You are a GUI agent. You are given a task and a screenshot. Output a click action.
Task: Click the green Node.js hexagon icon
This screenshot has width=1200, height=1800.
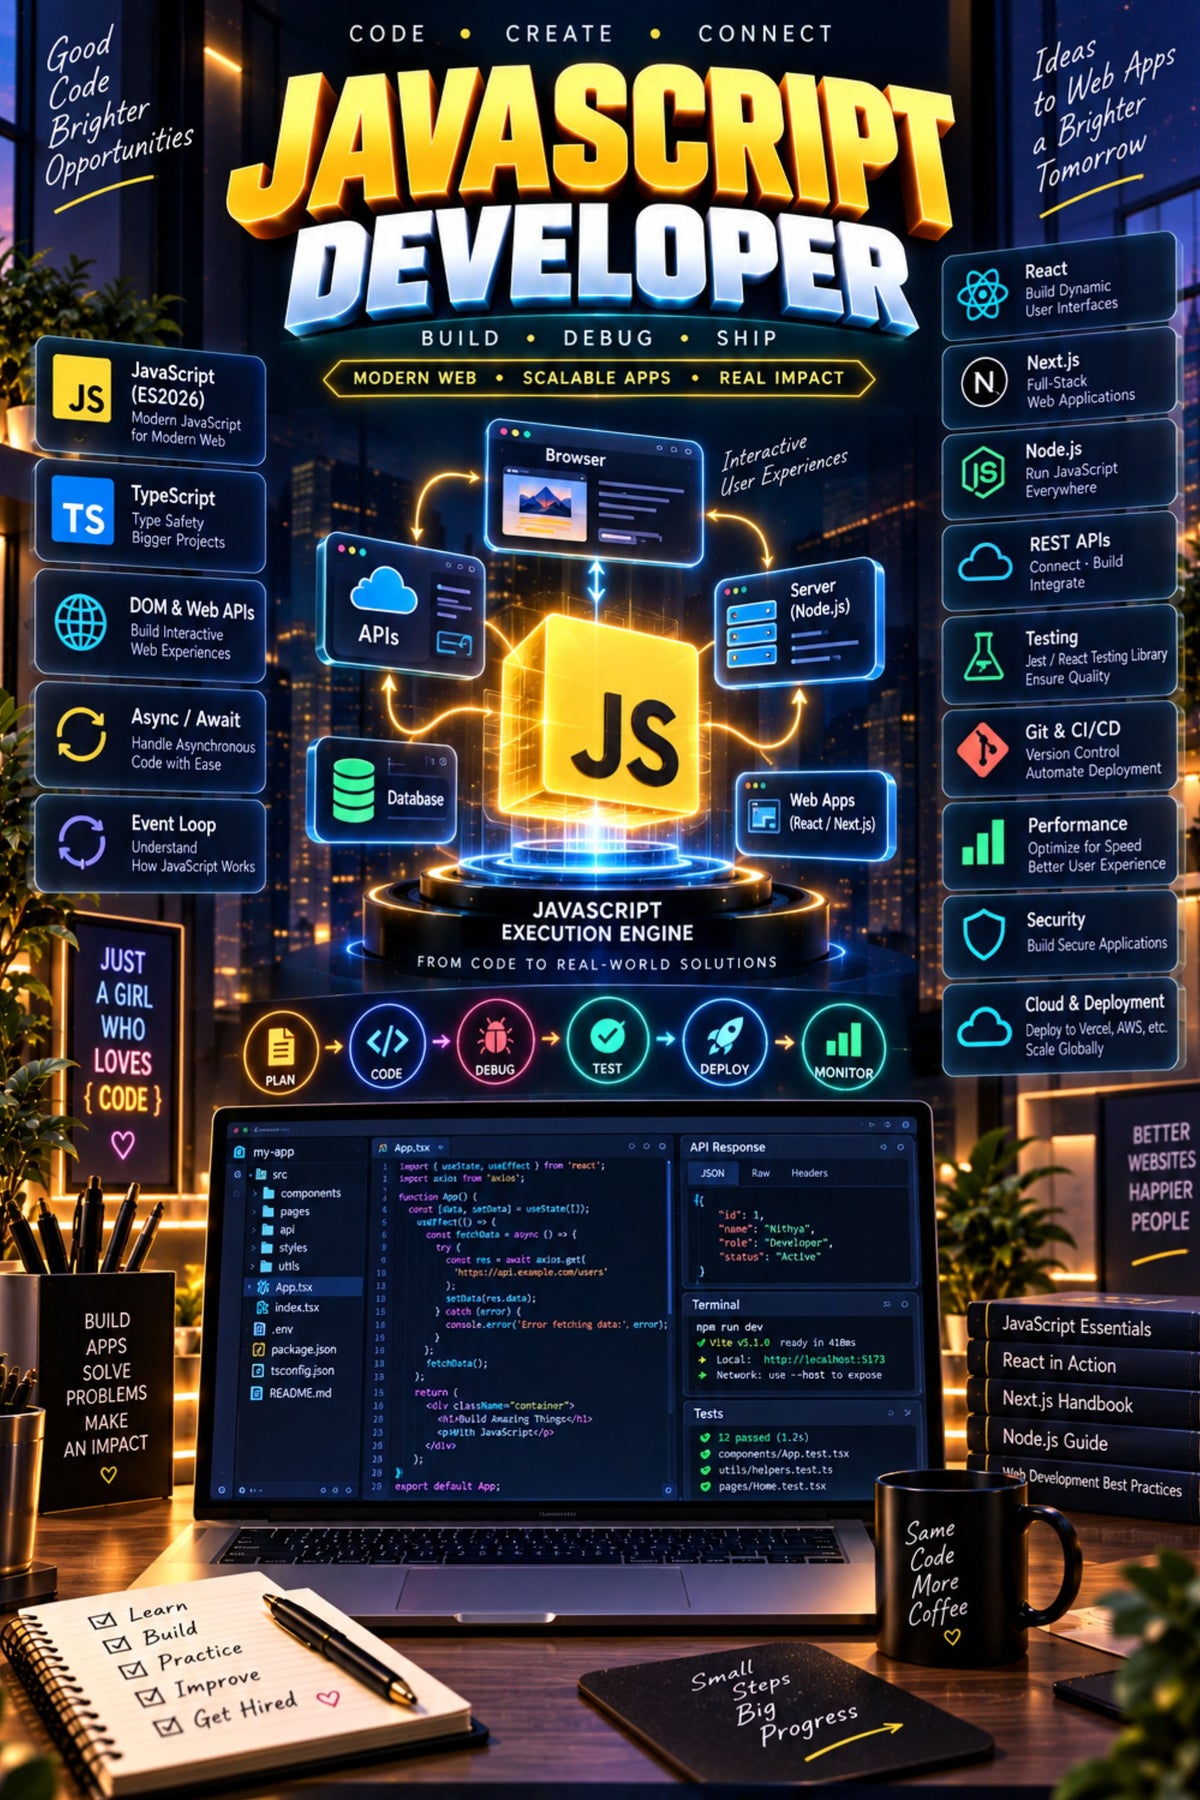coord(983,471)
